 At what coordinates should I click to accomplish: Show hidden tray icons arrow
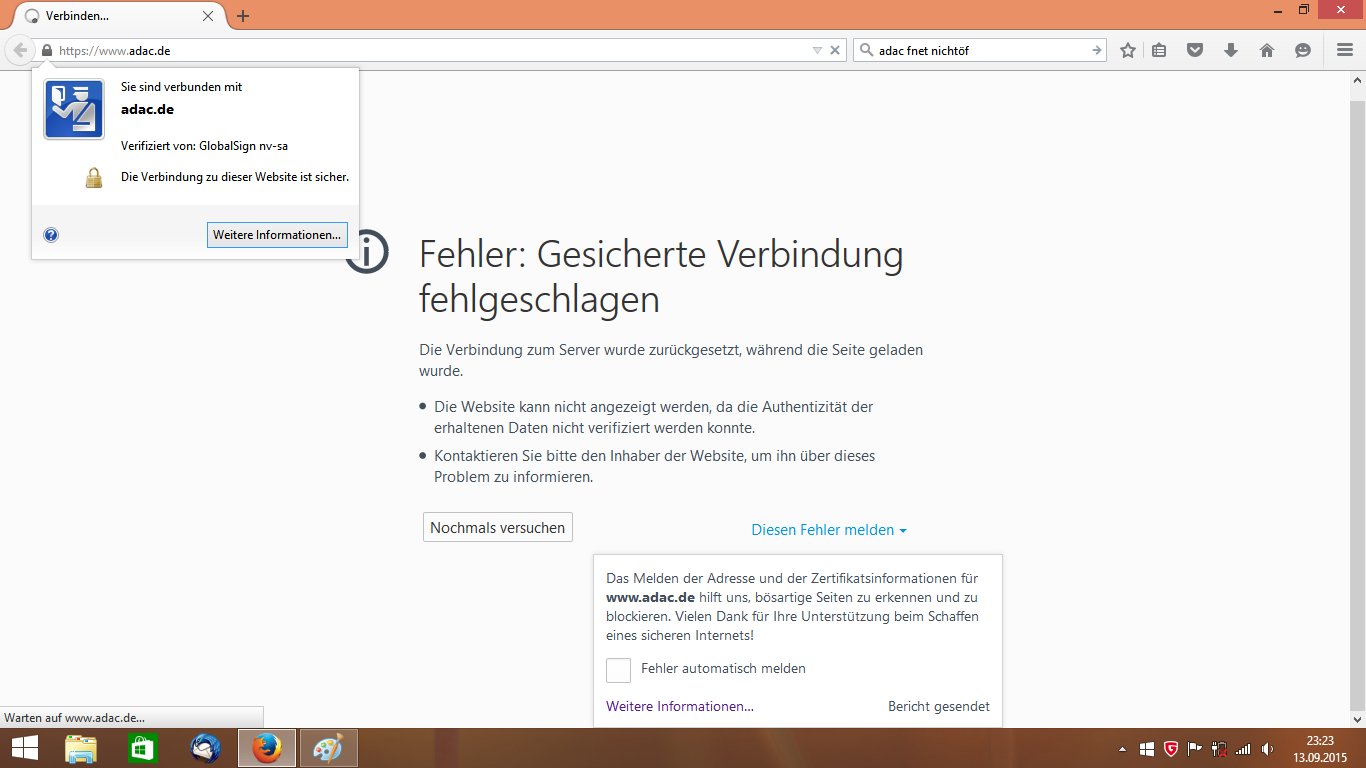(x=1122, y=749)
